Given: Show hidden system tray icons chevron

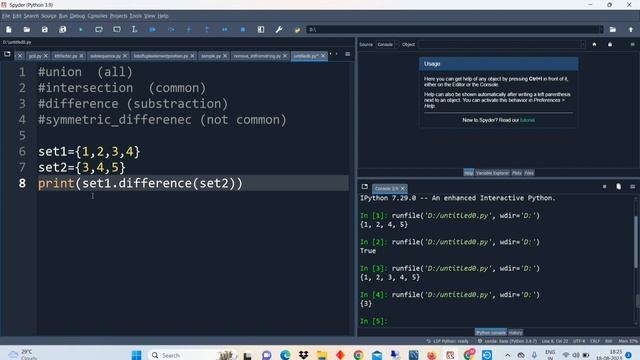Looking at the screenshot, I should coord(507,355).
